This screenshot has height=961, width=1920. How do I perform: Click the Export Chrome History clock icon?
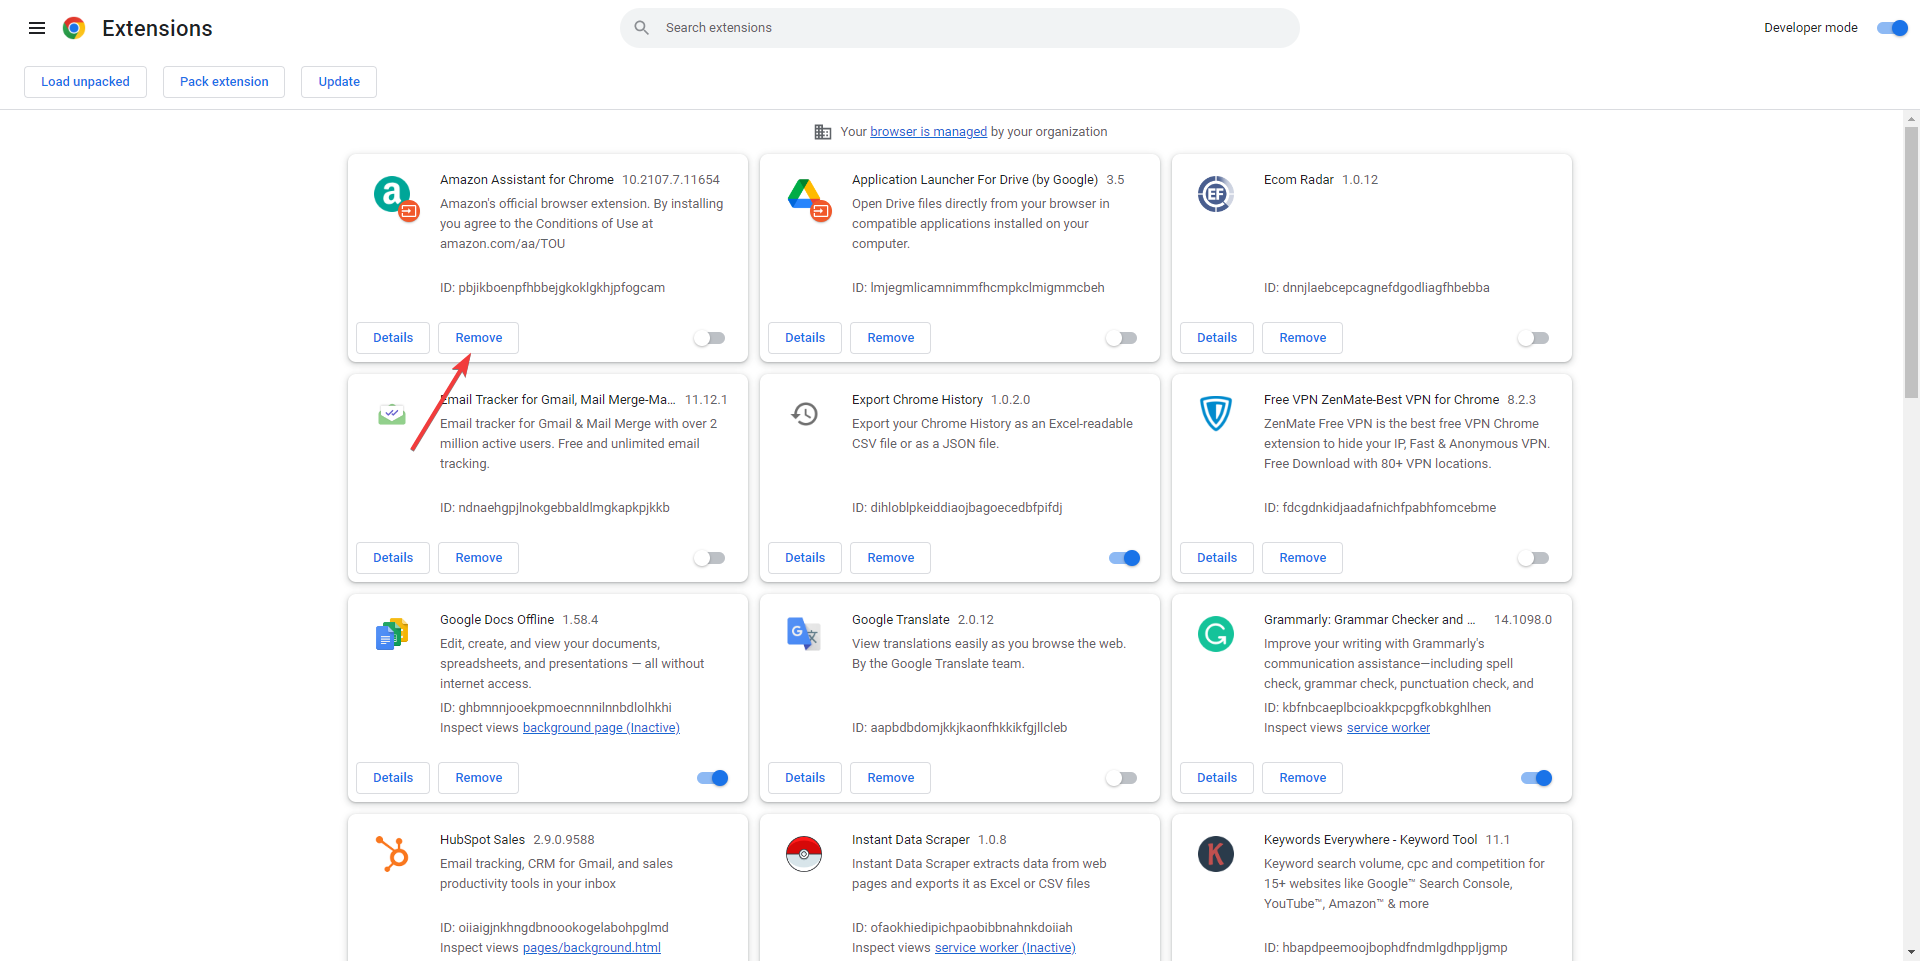[805, 414]
